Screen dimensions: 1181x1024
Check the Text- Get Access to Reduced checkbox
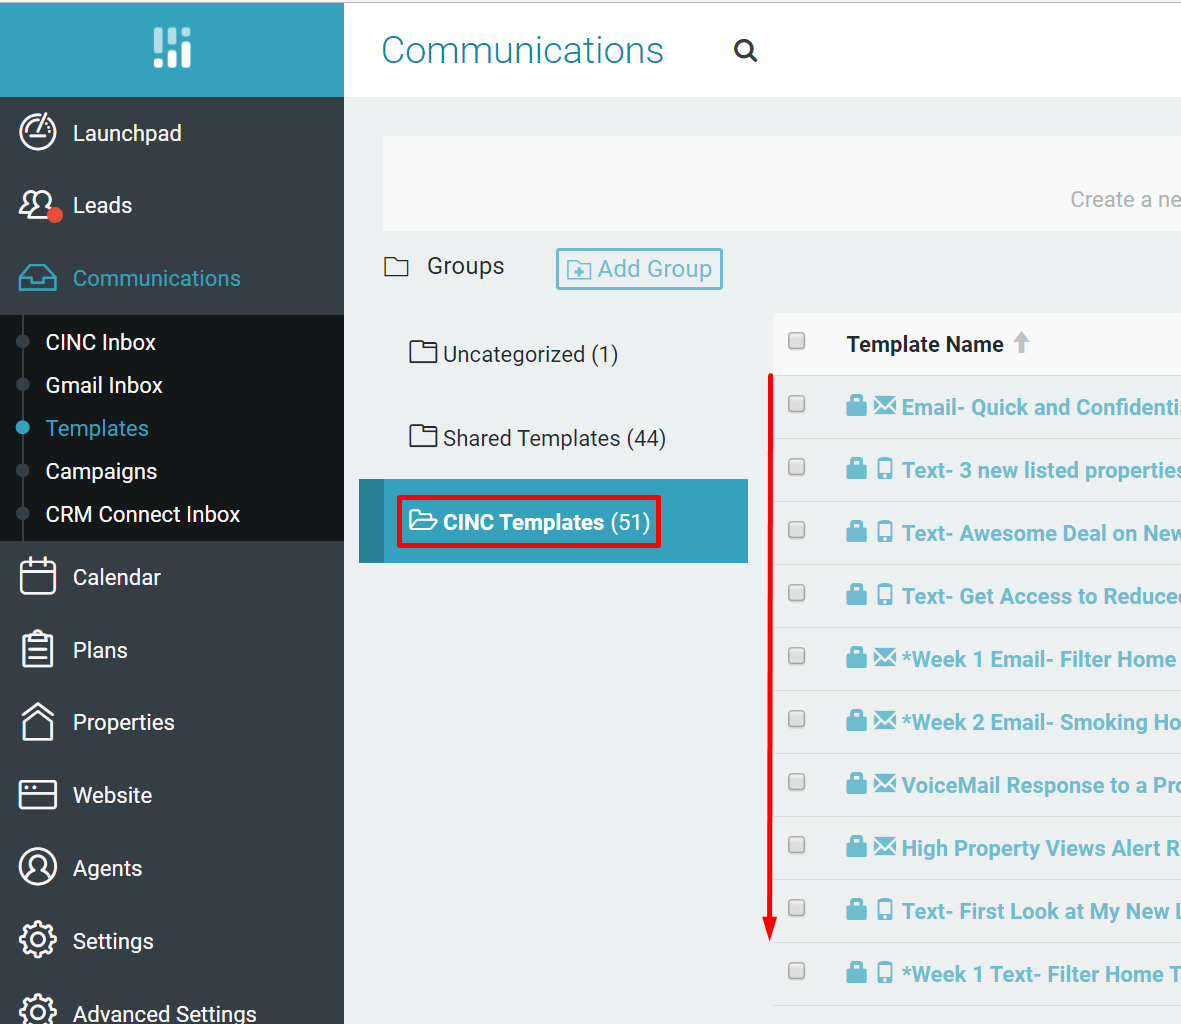(x=796, y=593)
